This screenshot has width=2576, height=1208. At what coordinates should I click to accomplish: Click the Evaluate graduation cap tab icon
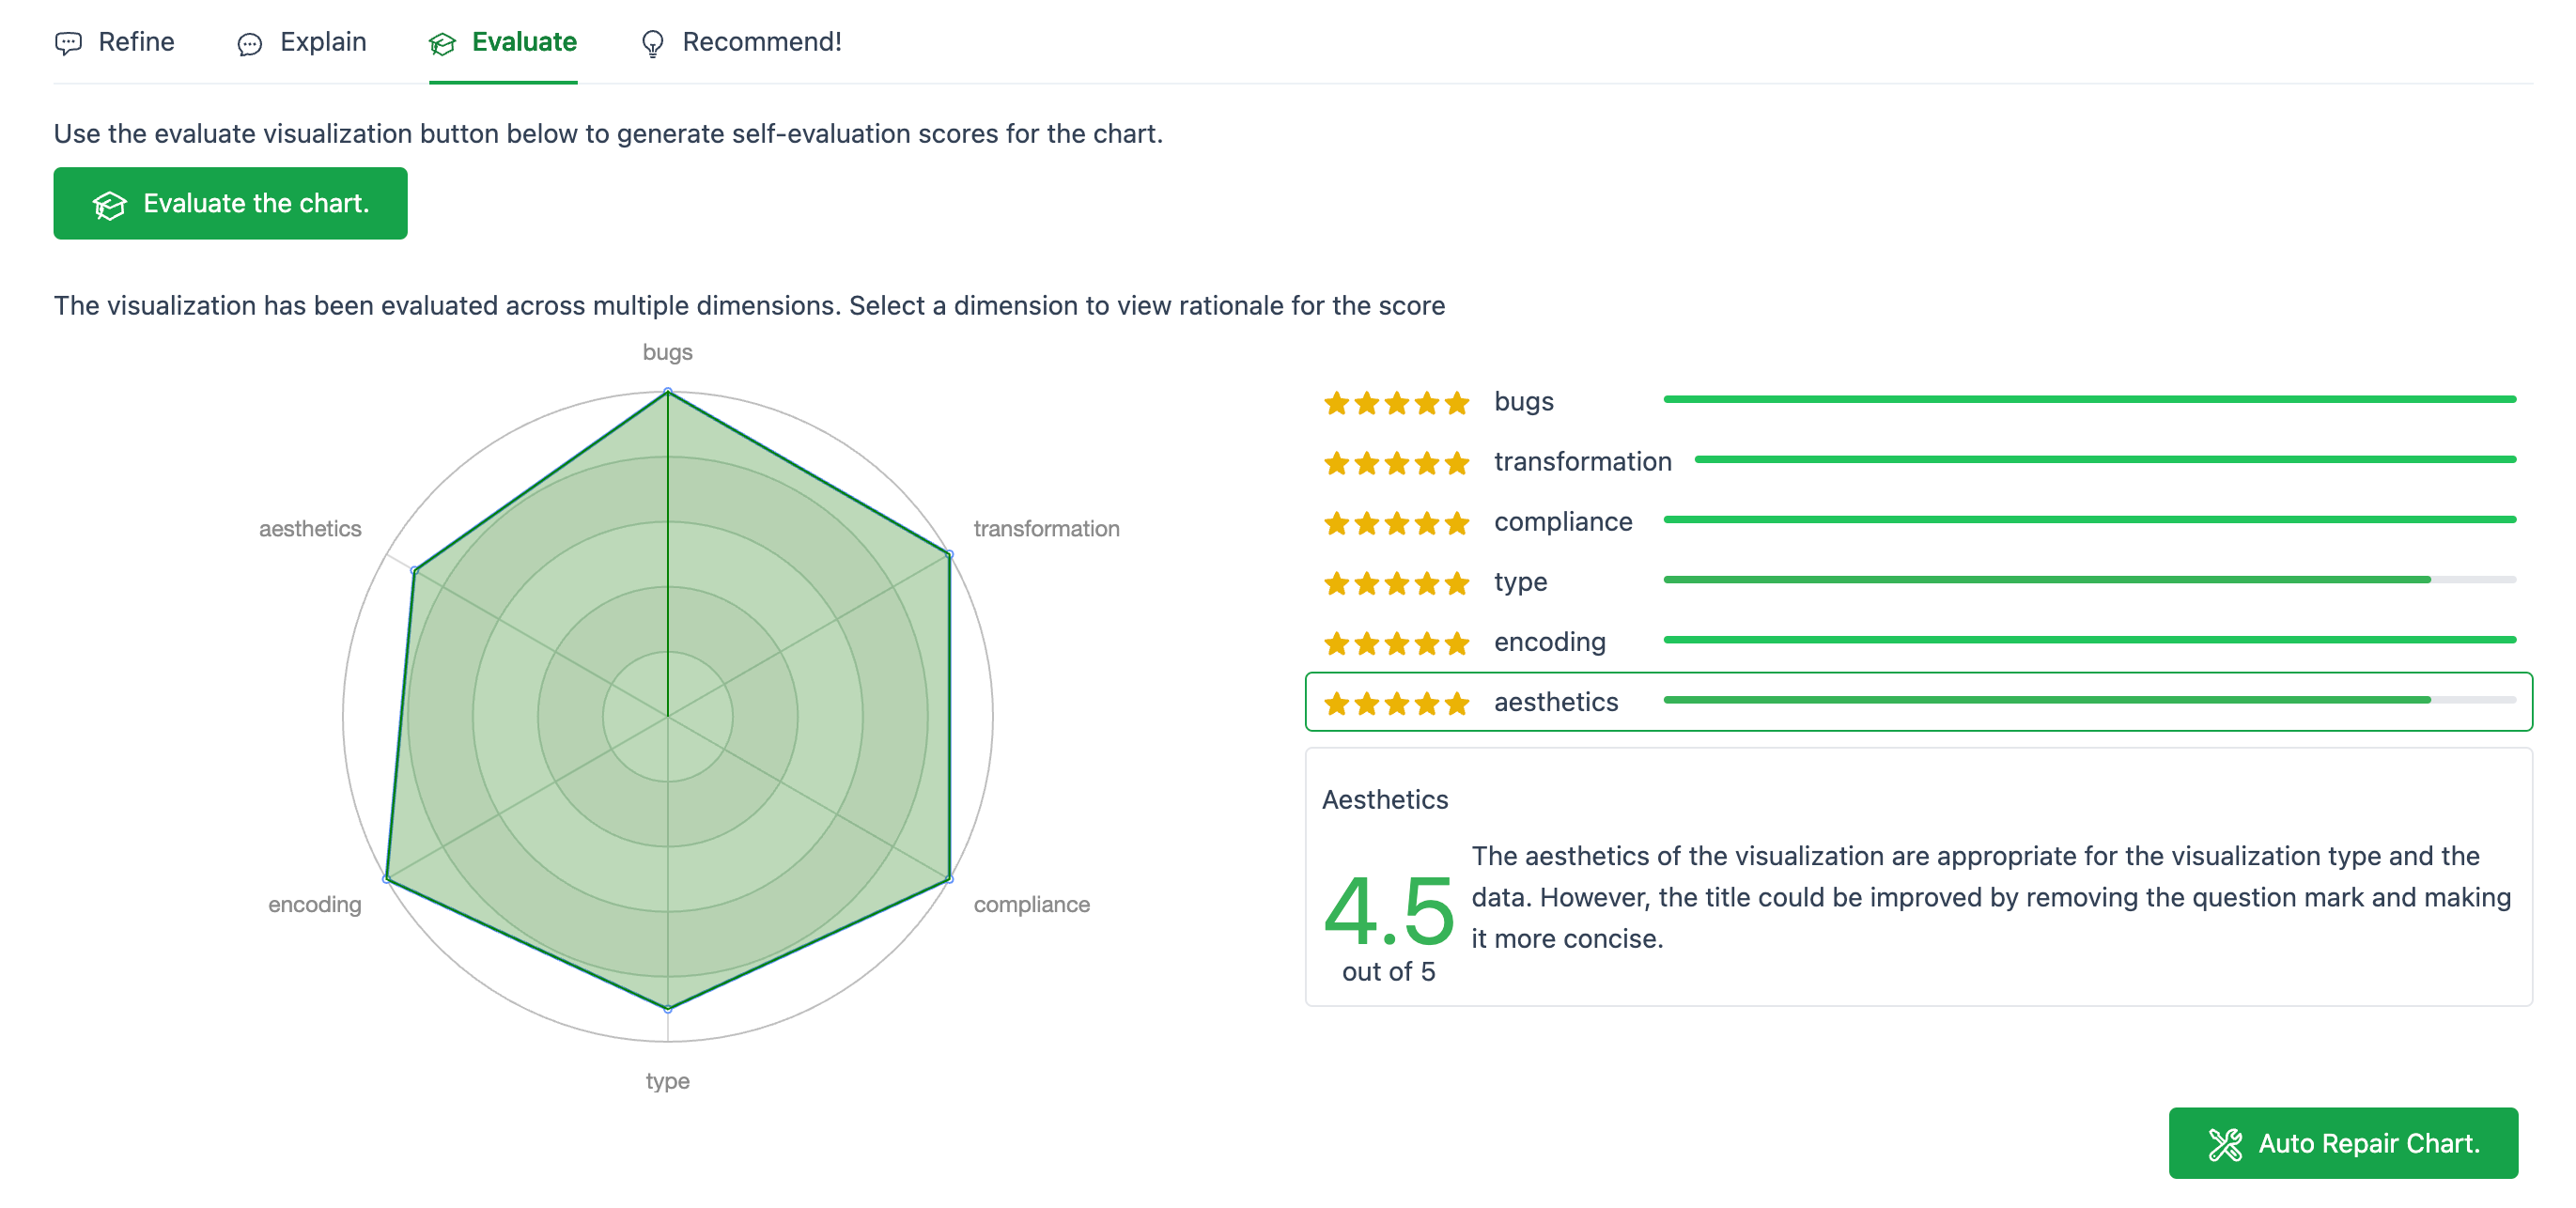coord(442,43)
